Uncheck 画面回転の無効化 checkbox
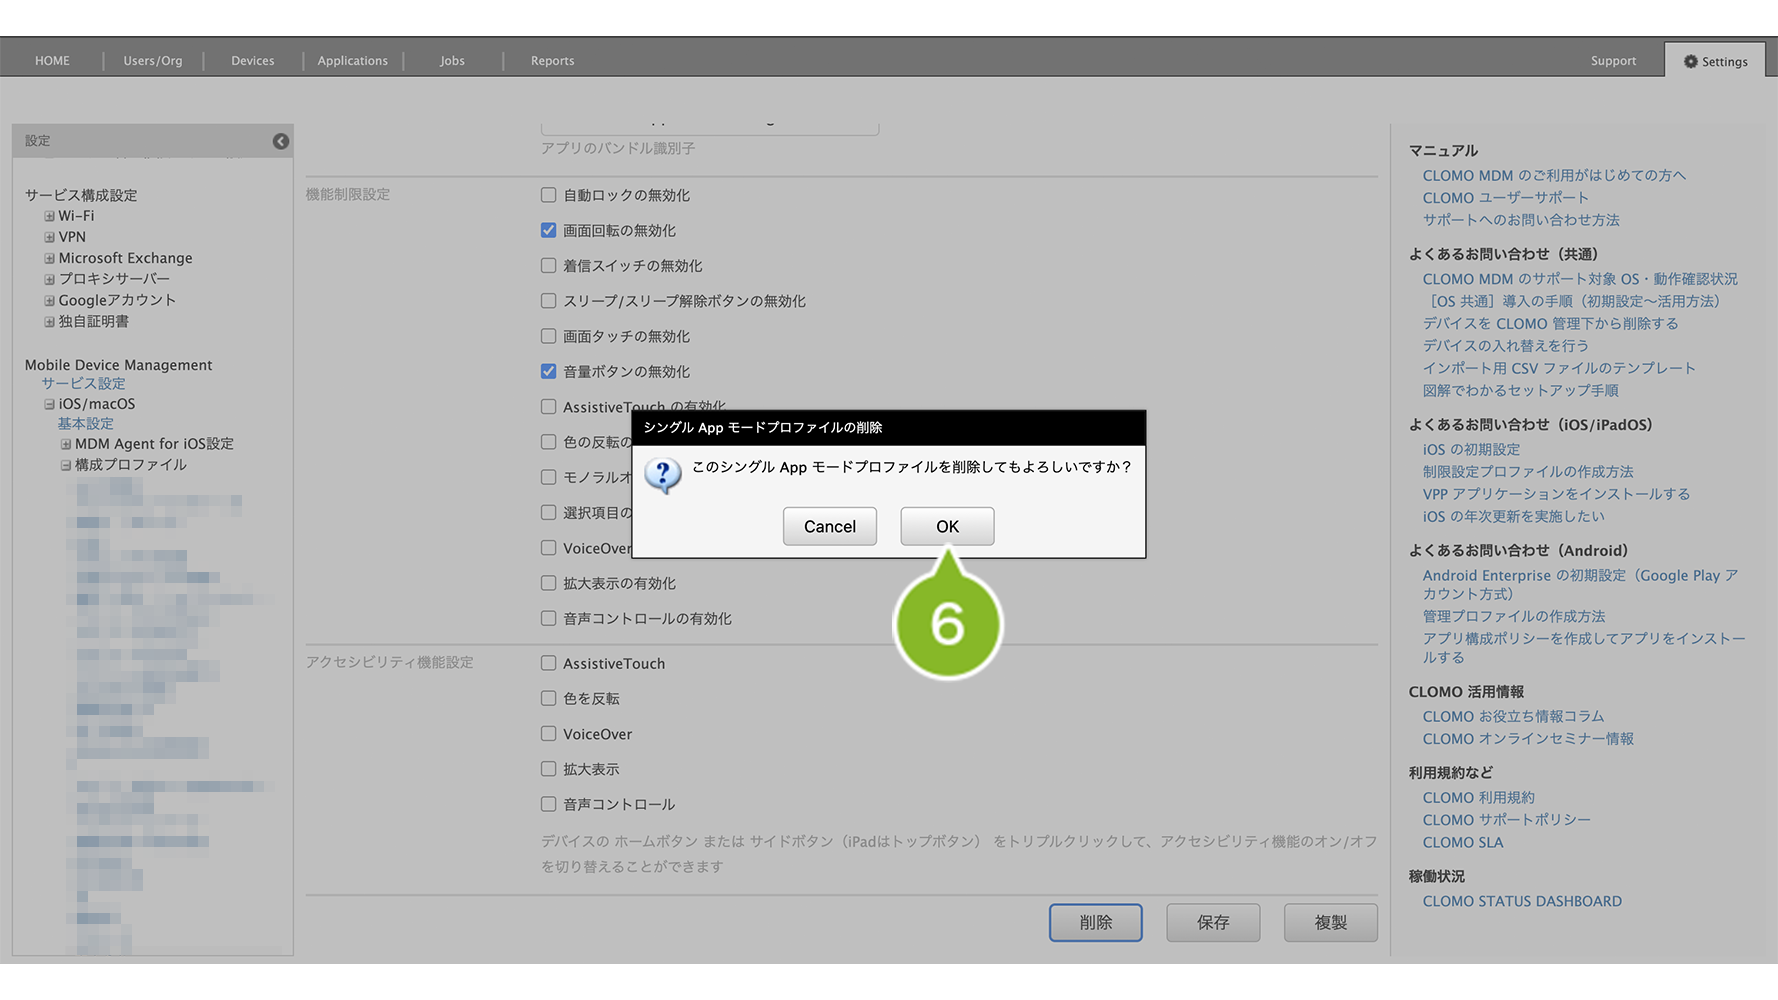1778x1000 pixels. (548, 230)
